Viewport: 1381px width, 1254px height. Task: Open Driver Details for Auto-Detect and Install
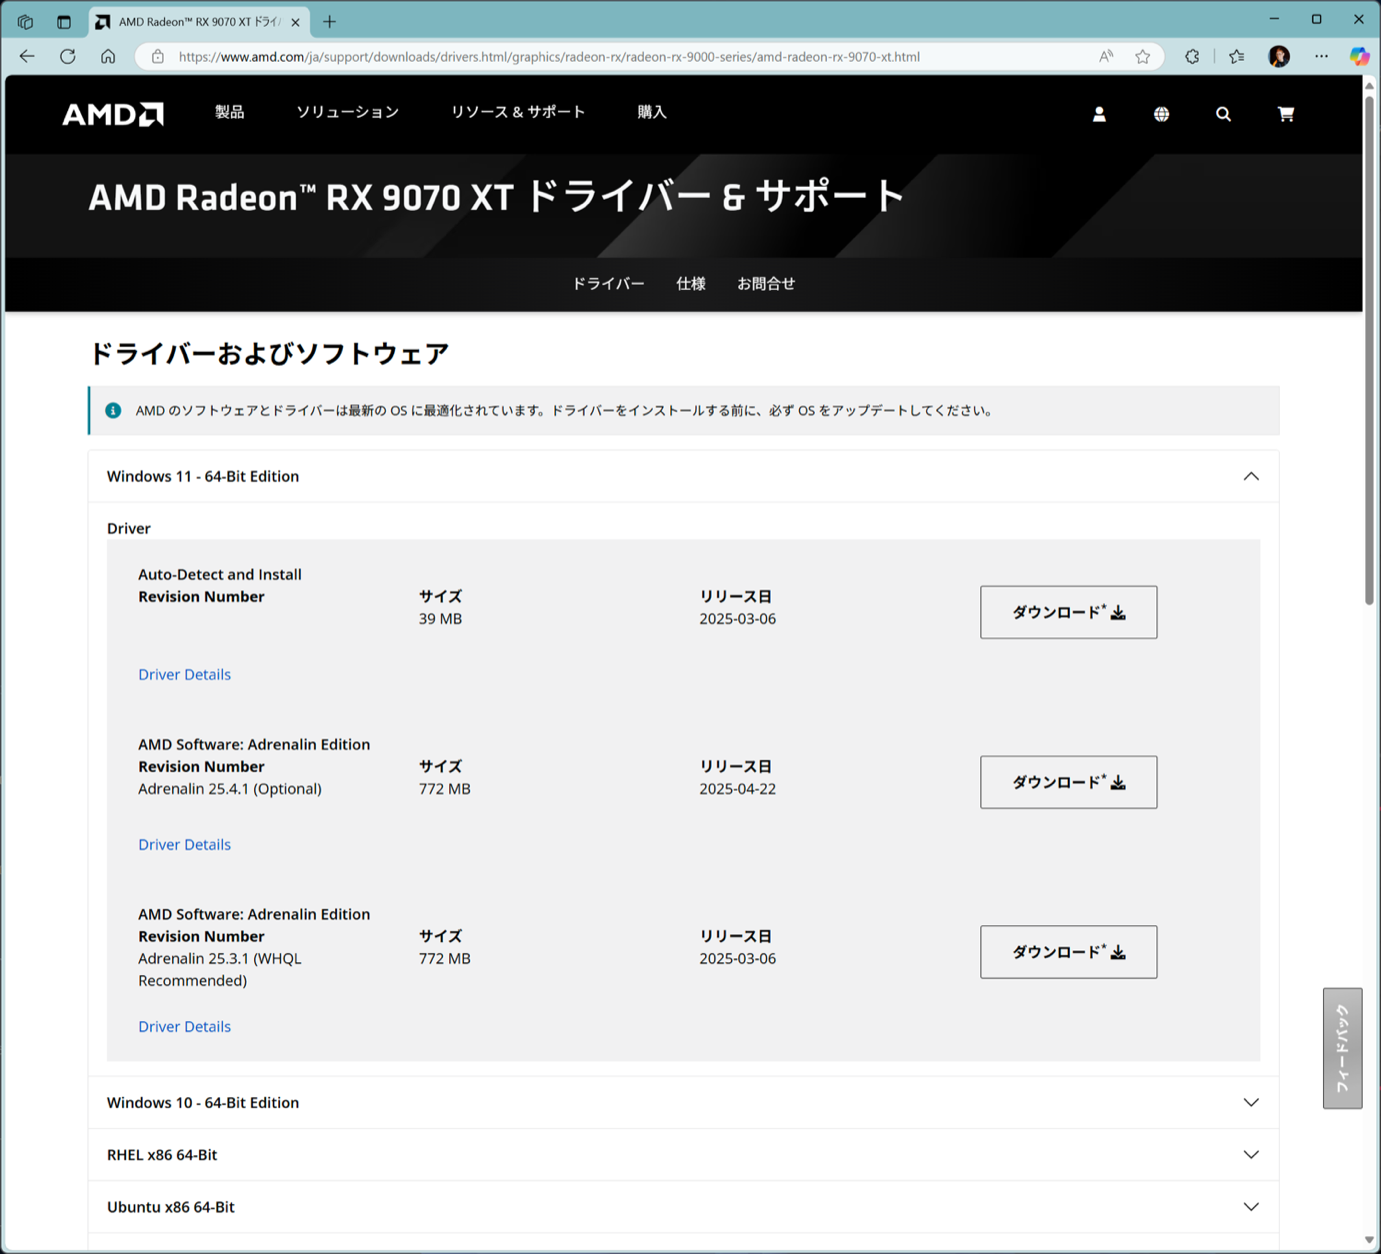pos(185,675)
